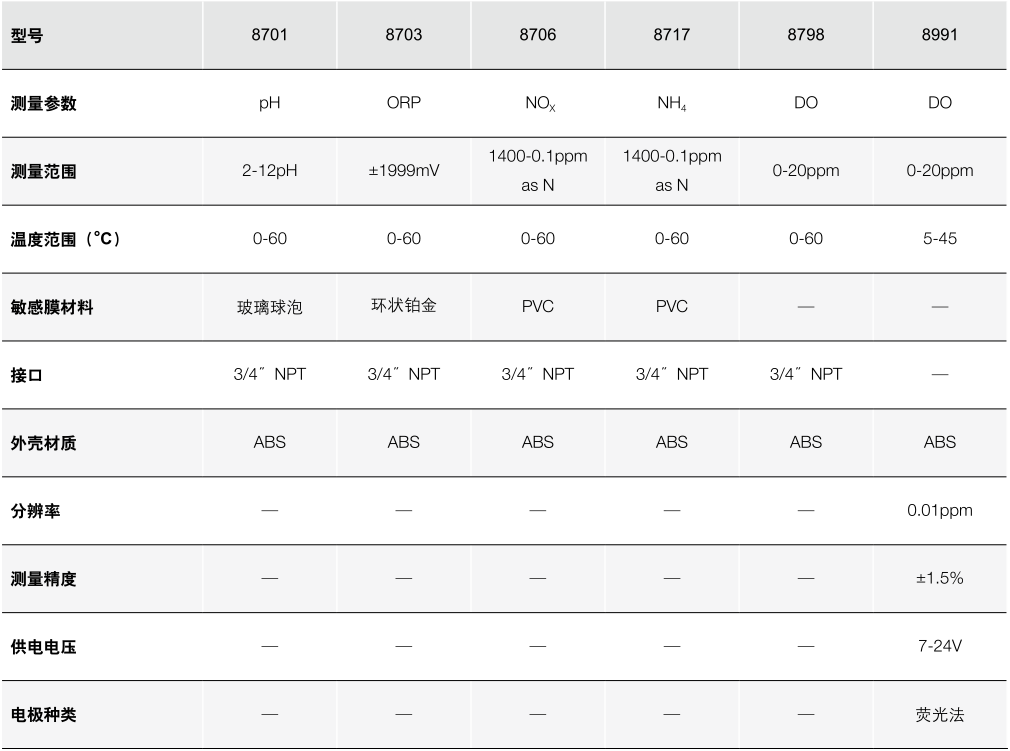Select the ±1999mV range cell

pyautogui.click(x=403, y=171)
